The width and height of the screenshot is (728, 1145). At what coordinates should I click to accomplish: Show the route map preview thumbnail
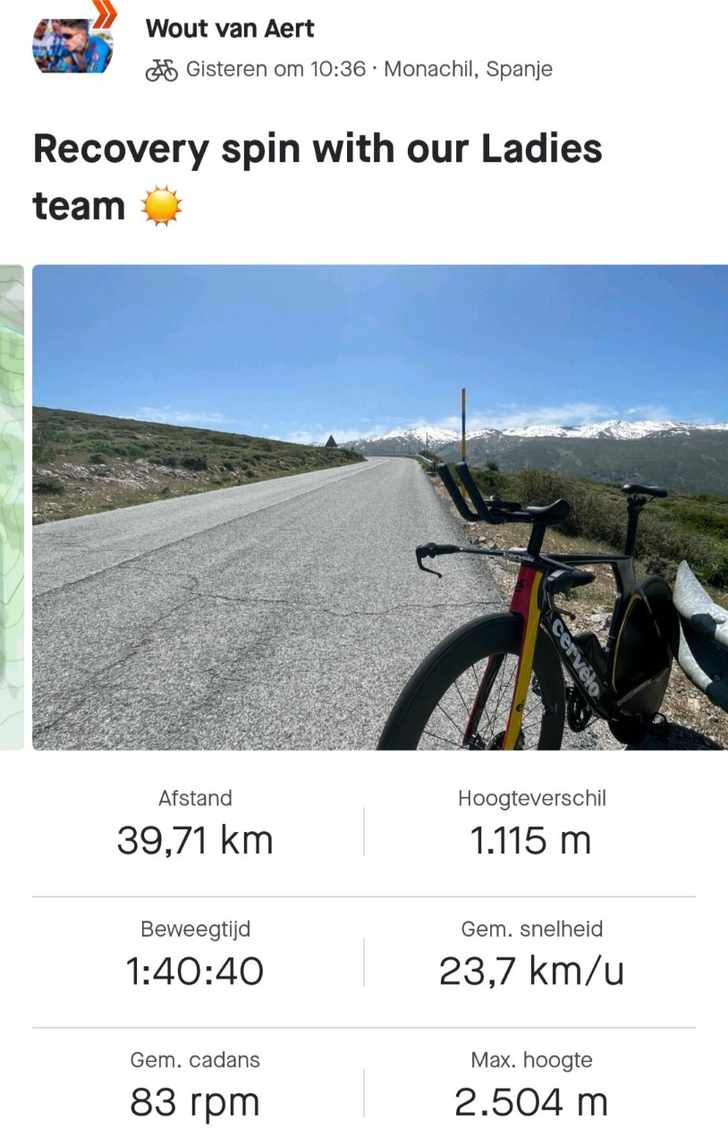pos(12,507)
